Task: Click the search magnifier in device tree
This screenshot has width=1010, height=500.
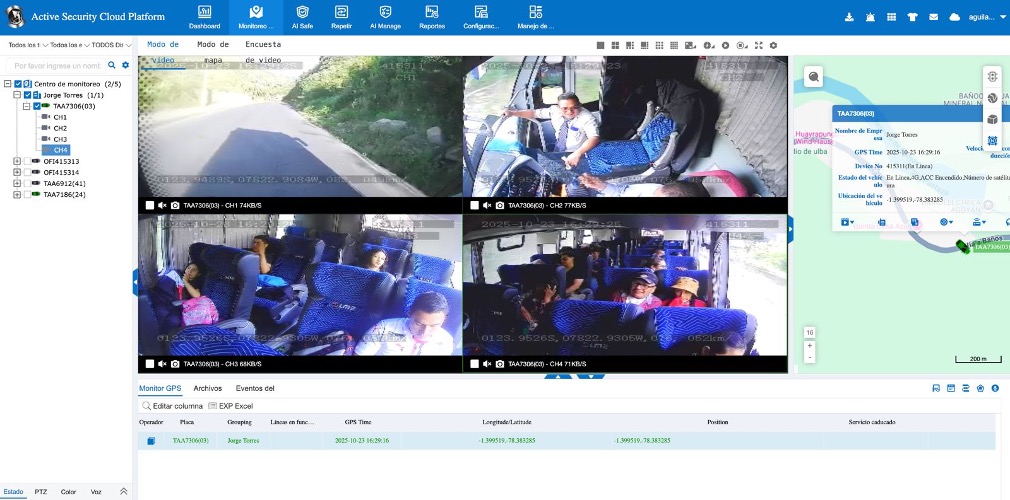Action: pyautogui.click(x=112, y=66)
